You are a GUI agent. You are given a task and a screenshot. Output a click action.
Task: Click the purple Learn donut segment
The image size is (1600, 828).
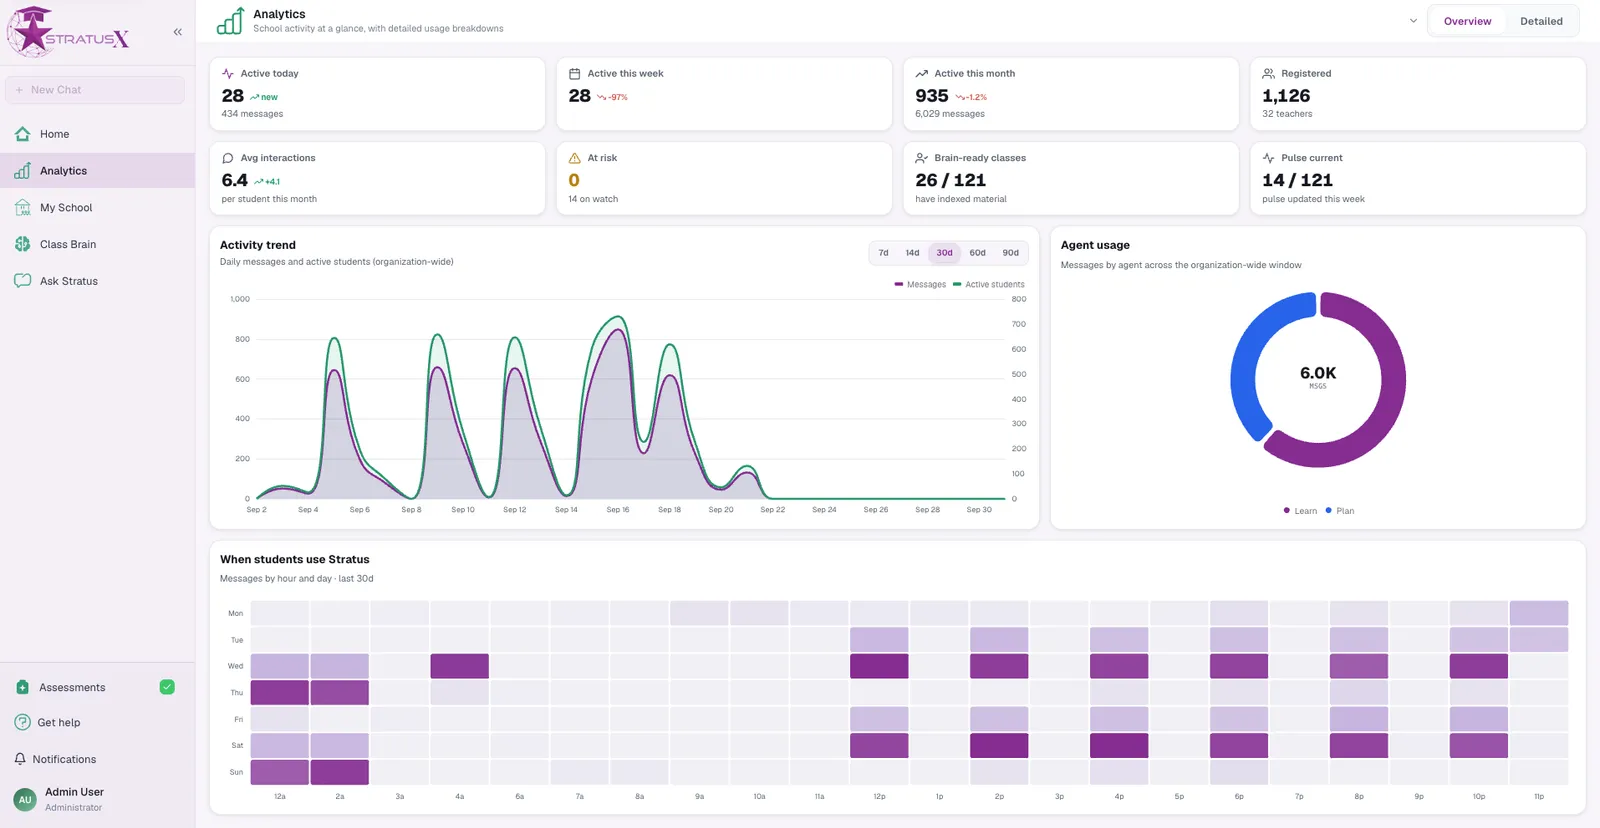[1391, 400]
